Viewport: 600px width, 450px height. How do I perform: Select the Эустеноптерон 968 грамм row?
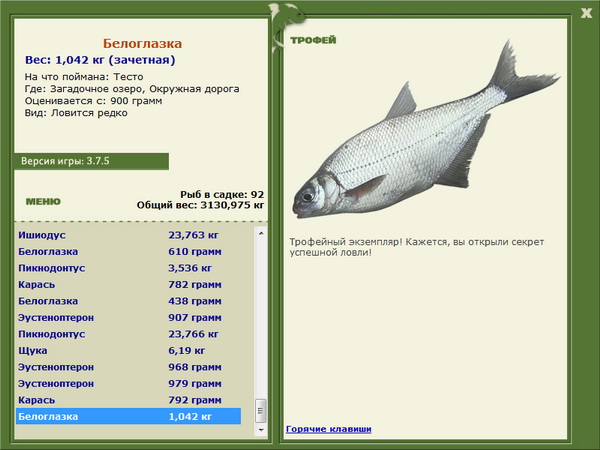pyautogui.click(x=129, y=367)
